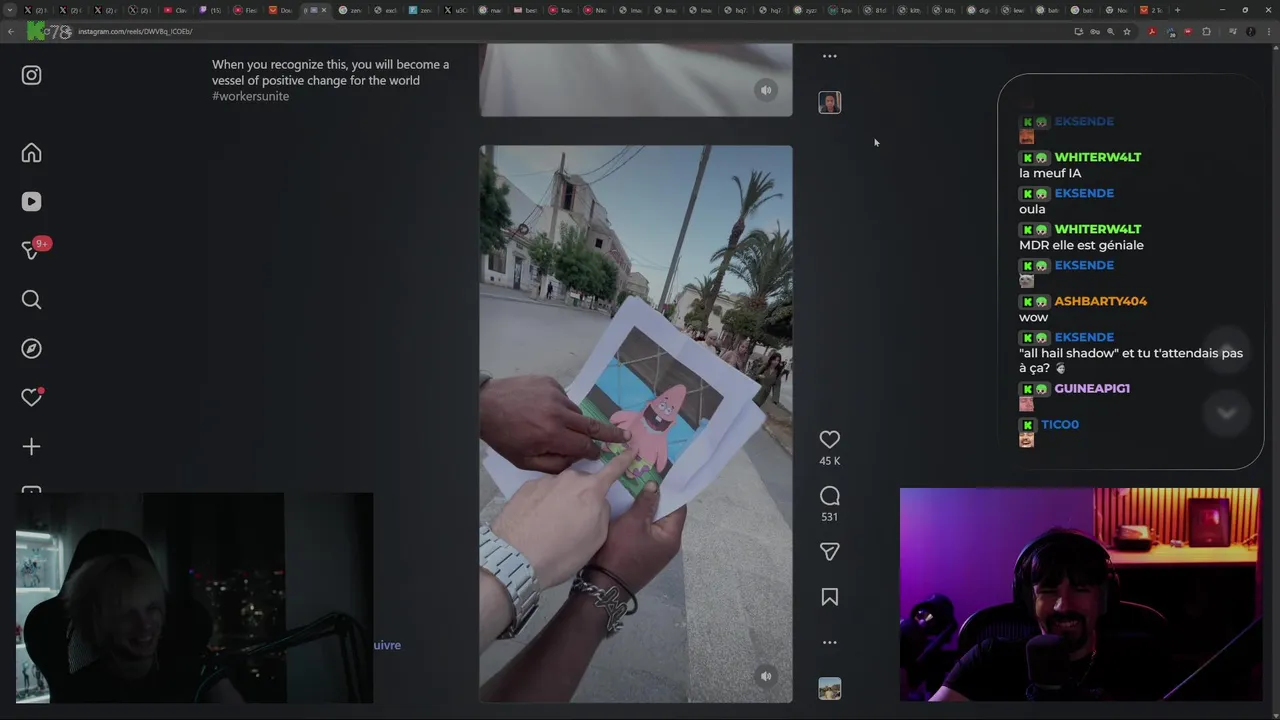Open the Explore compass icon
This screenshot has width=1280, height=720.
pyautogui.click(x=31, y=348)
